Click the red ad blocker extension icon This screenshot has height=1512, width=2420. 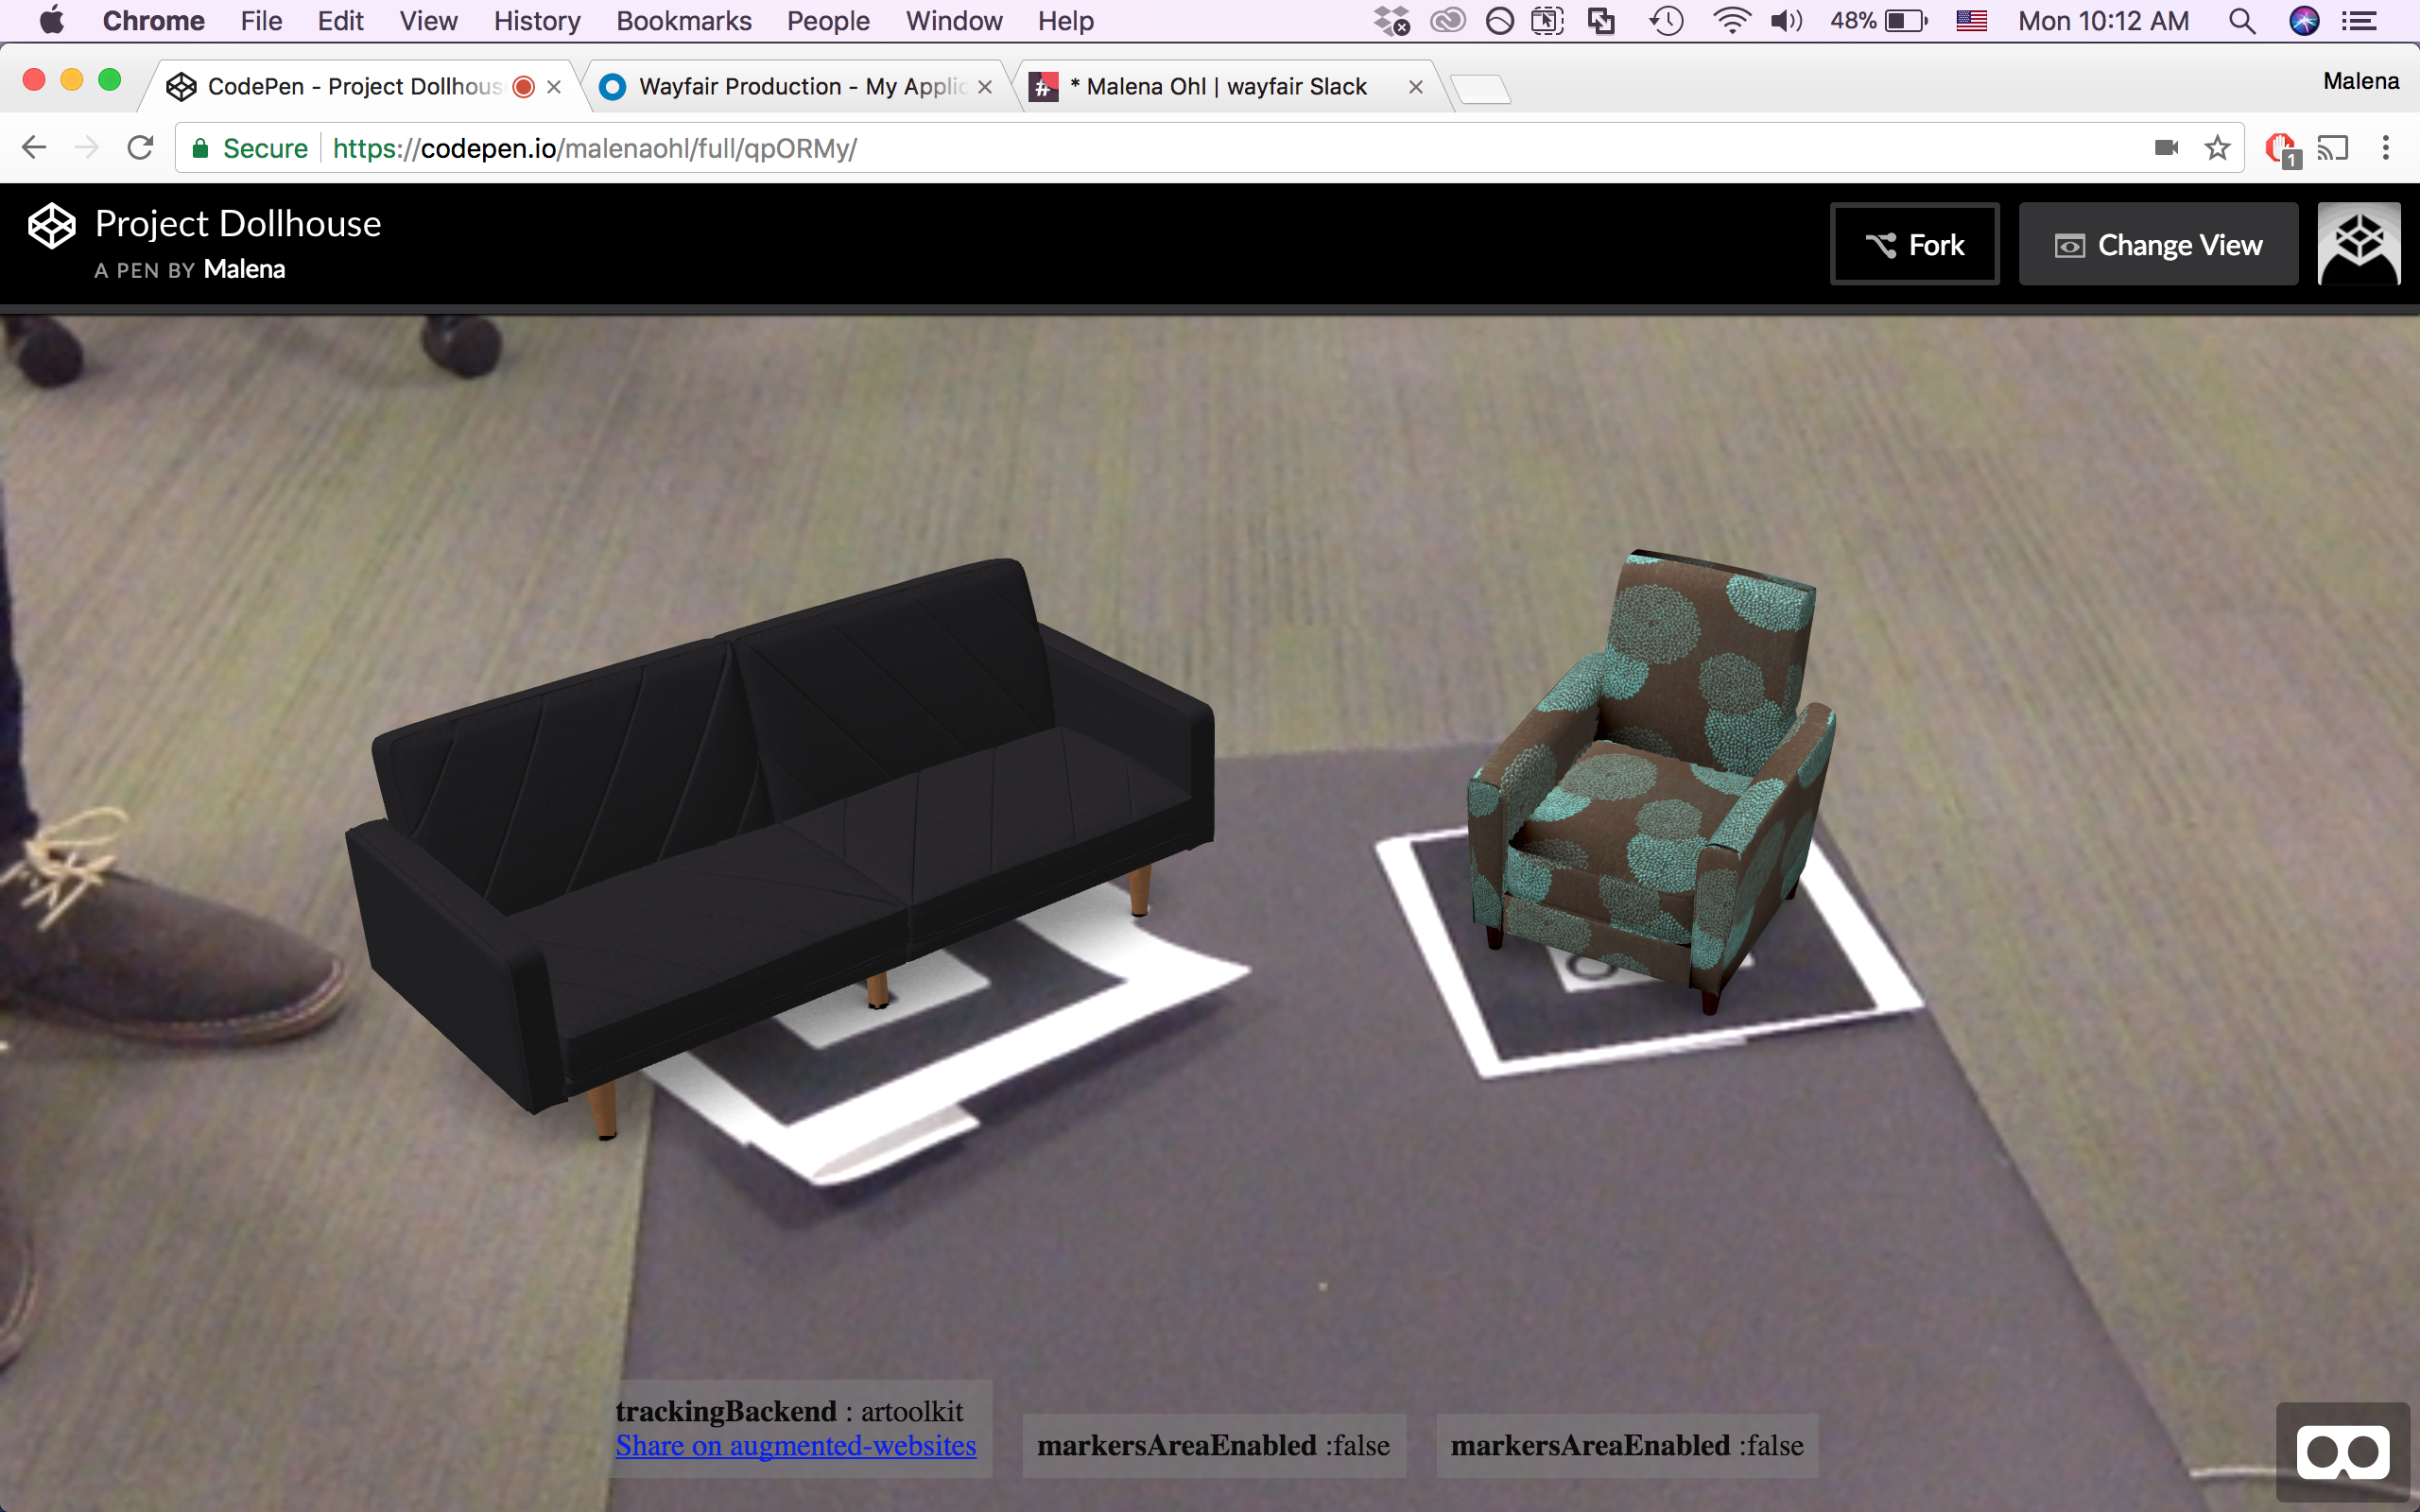pos(2281,148)
